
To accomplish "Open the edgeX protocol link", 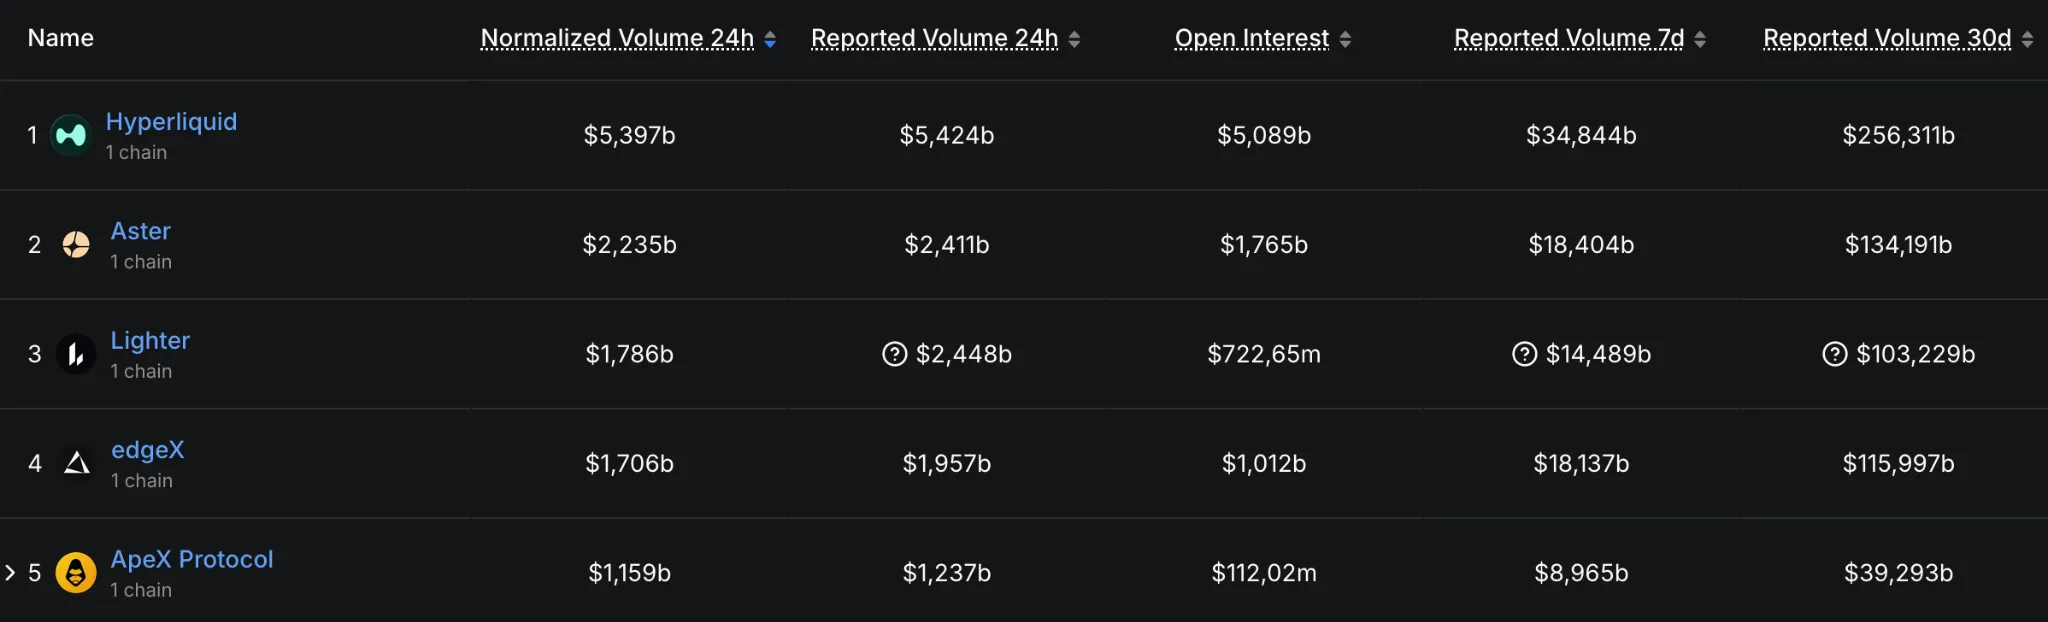I will click(x=147, y=450).
